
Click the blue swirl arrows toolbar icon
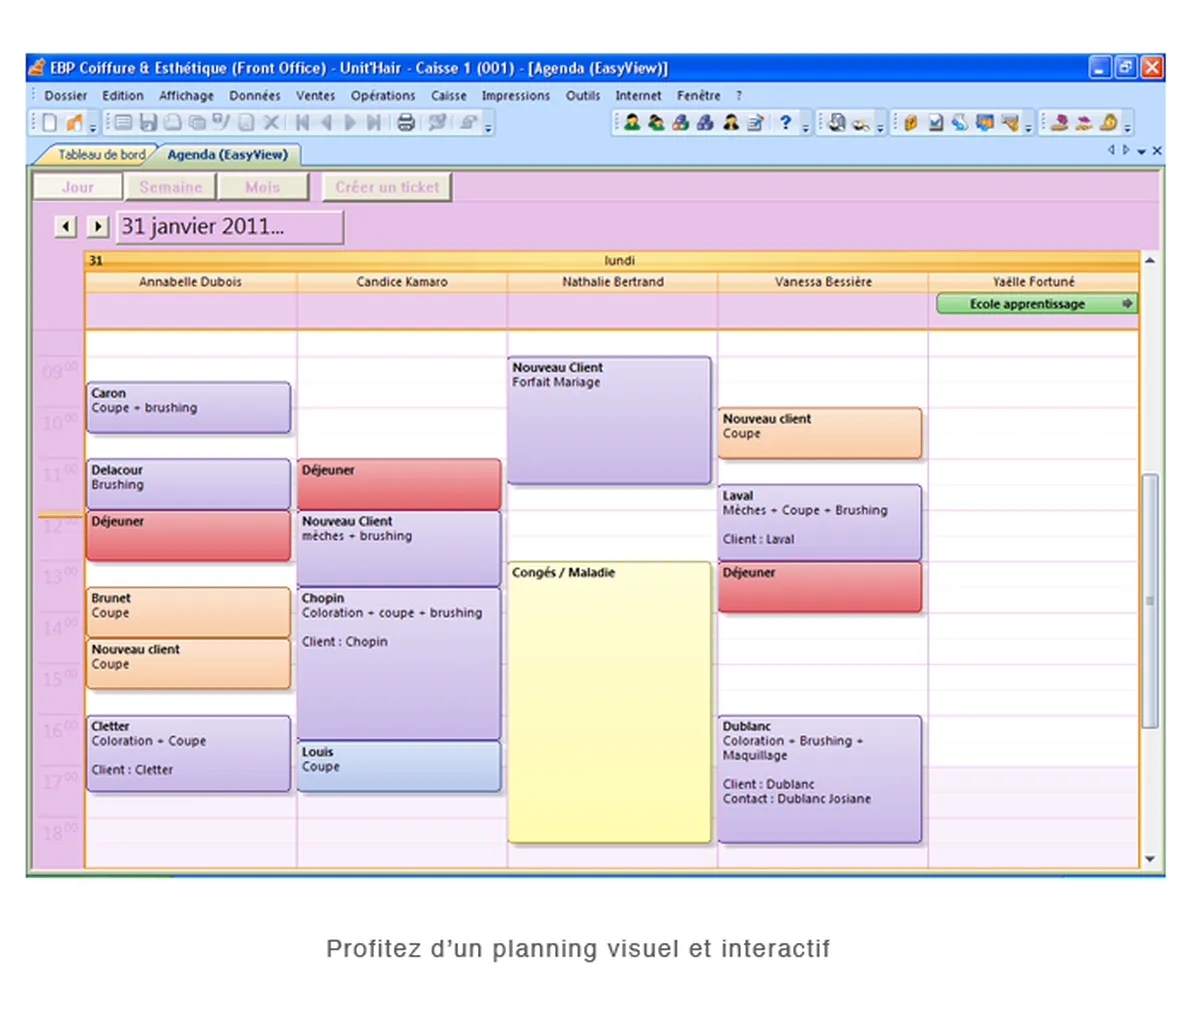click(x=960, y=123)
